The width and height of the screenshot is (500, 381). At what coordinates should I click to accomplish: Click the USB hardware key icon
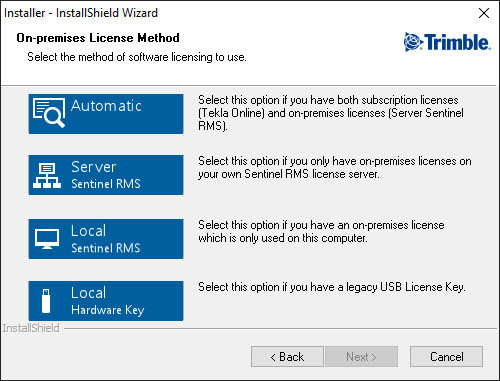click(x=46, y=301)
